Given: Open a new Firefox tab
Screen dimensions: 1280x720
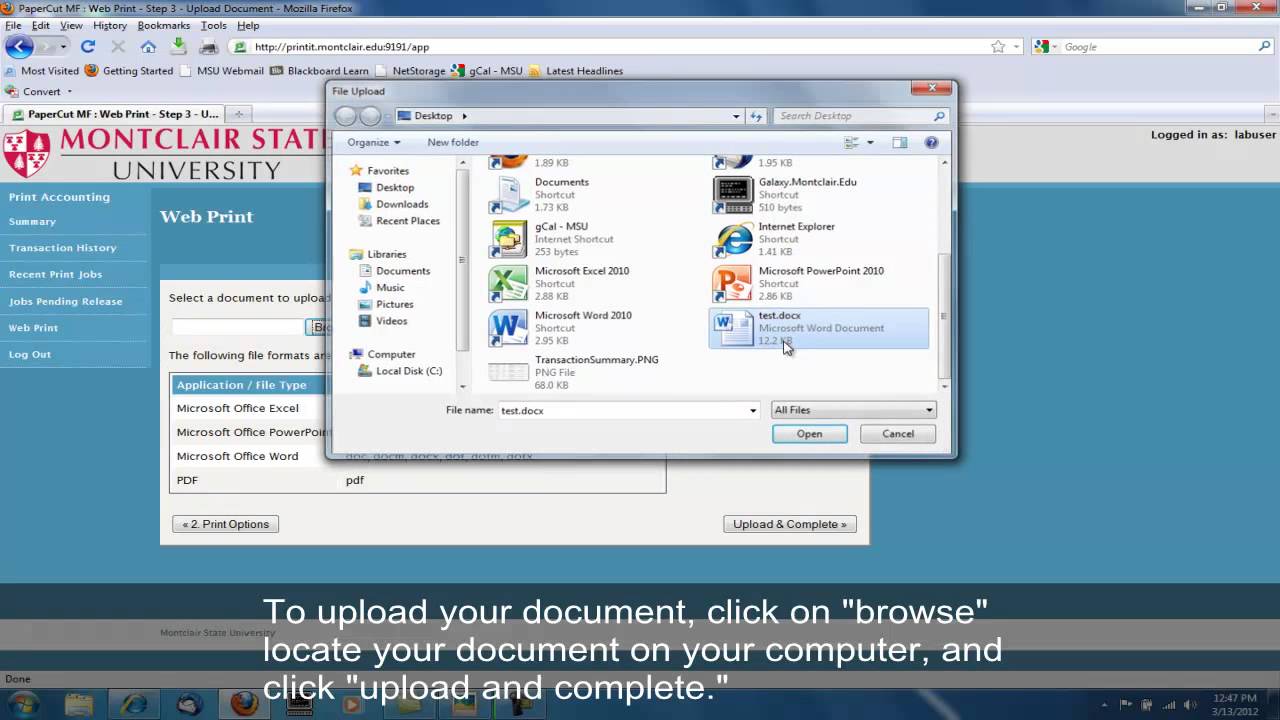Looking at the screenshot, I should (x=238, y=114).
